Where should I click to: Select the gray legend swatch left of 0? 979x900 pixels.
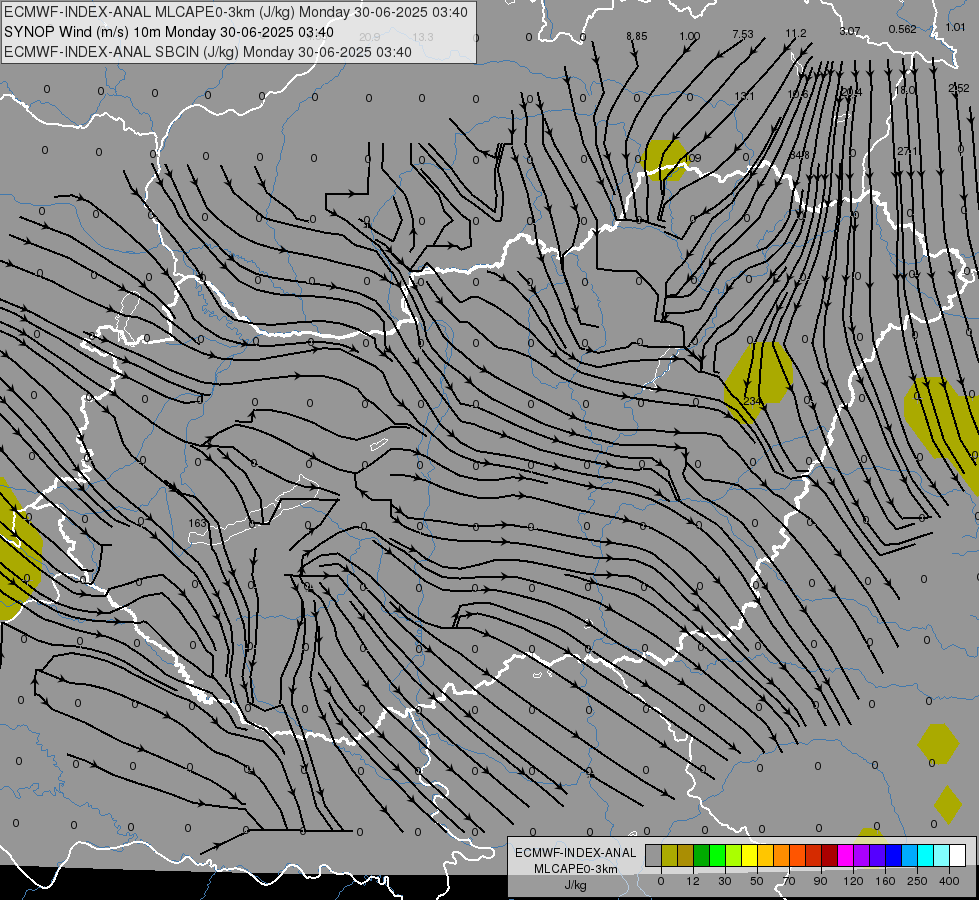pos(653,855)
